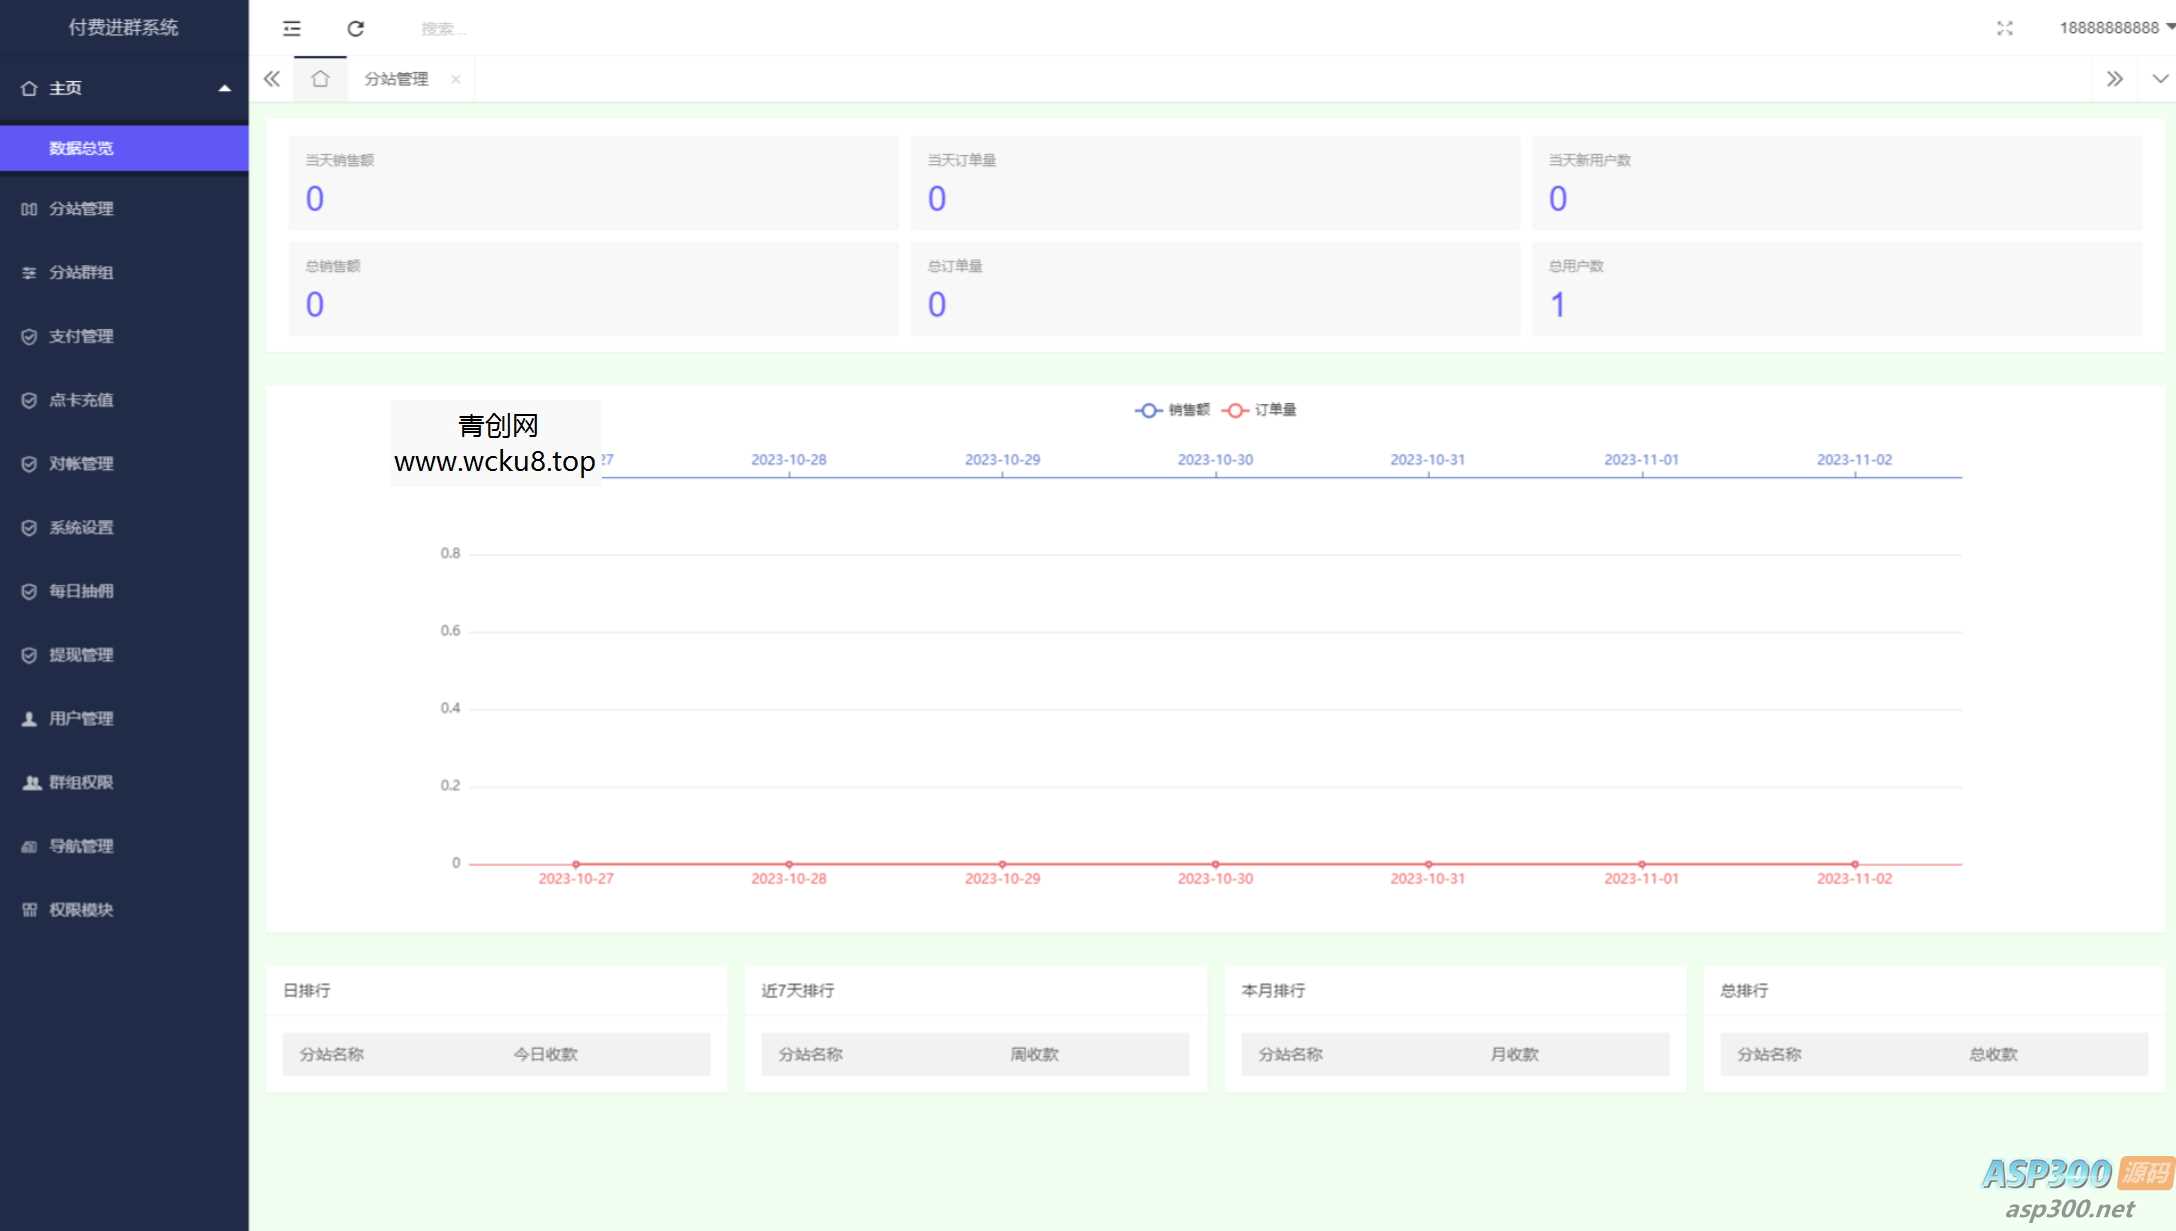
Task: Close the 分站管理 tab
Action: pos(456,79)
